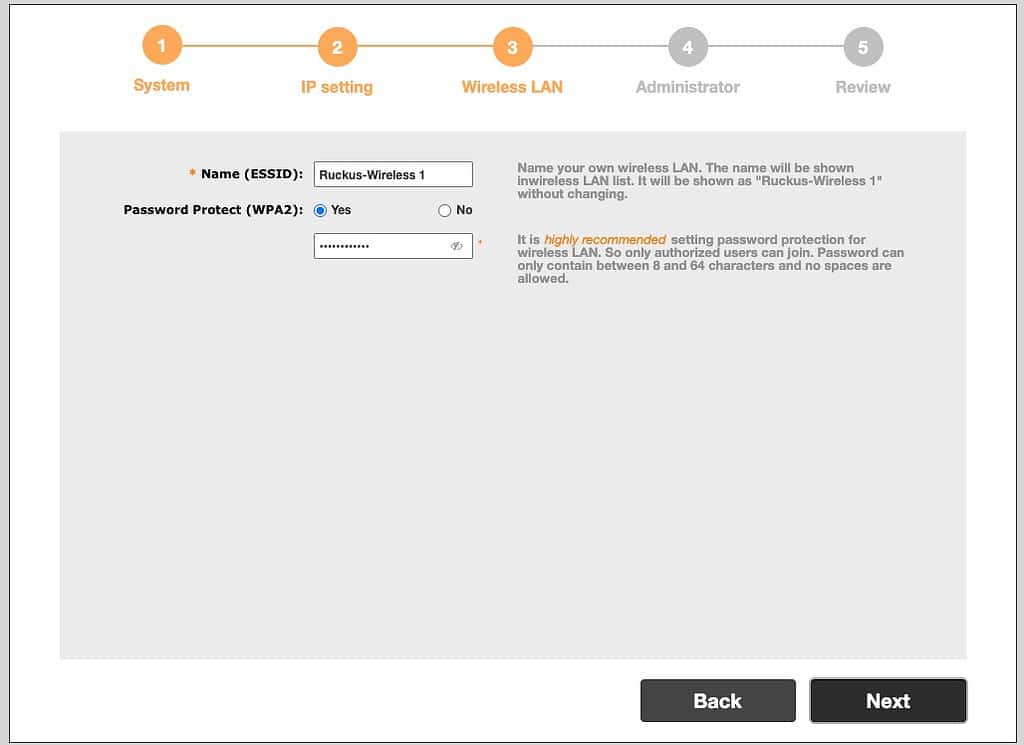Click the 'Name (ESSID):' label
The width and height of the screenshot is (1024, 745).
(252, 174)
